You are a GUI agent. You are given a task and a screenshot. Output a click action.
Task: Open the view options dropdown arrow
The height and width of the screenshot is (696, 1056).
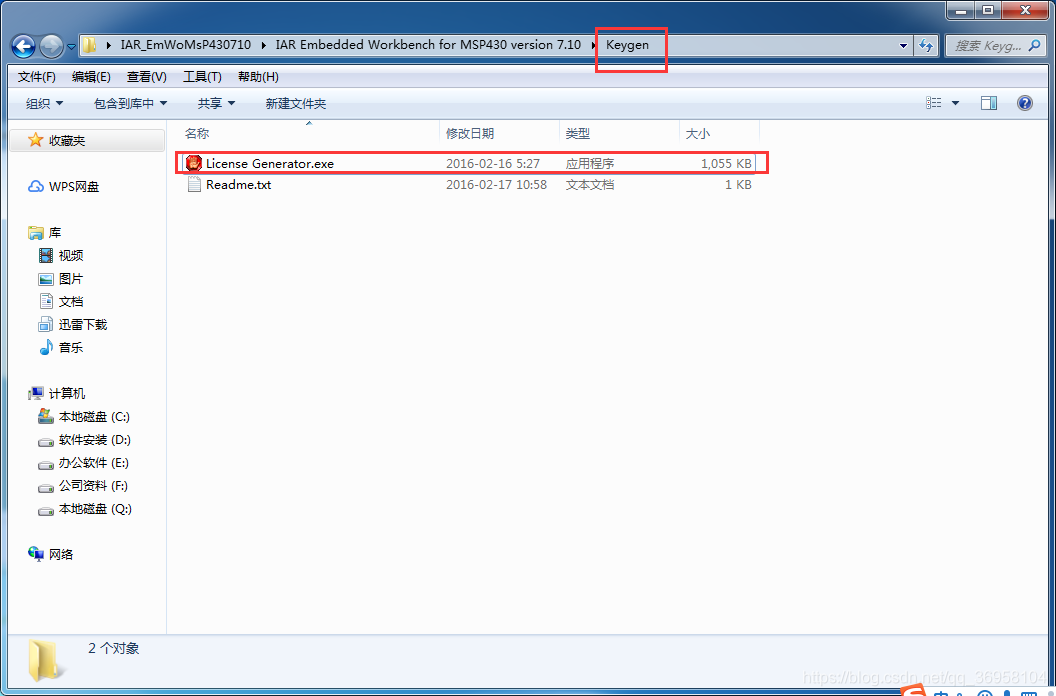click(x=955, y=103)
